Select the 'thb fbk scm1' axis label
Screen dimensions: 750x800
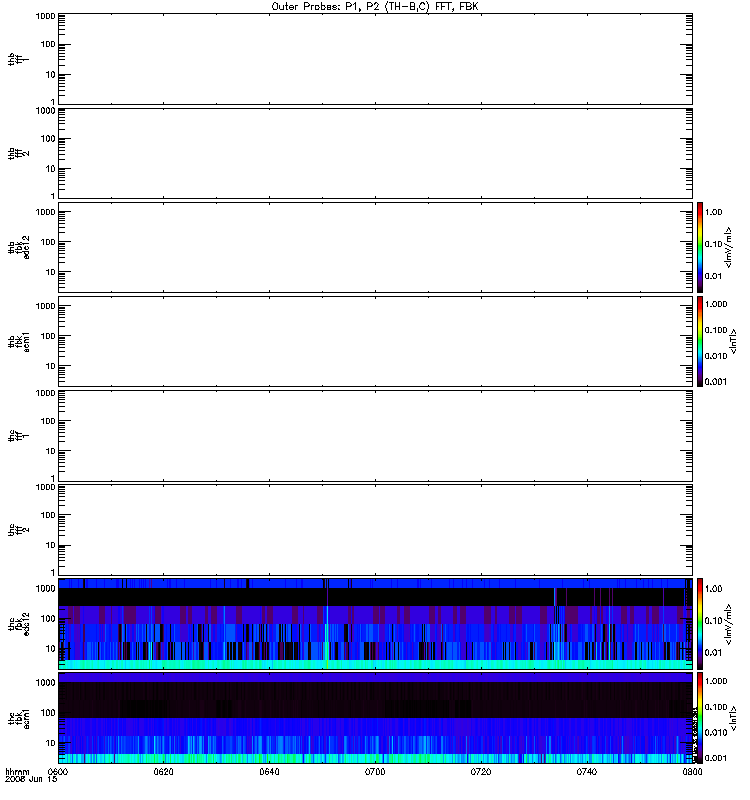point(18,342)
